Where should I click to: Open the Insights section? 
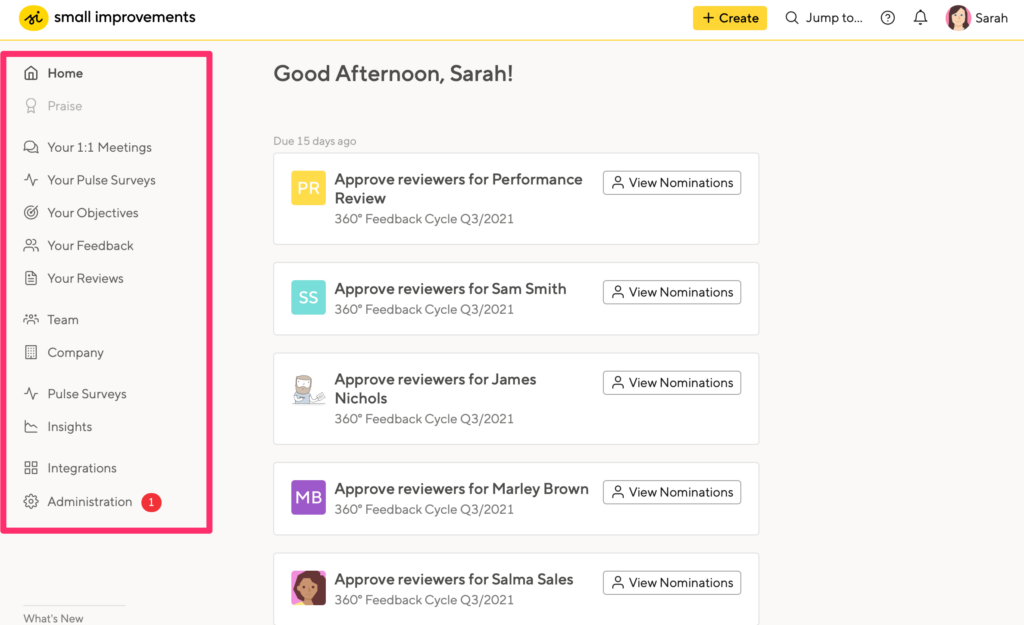click(x=69, y=426)
